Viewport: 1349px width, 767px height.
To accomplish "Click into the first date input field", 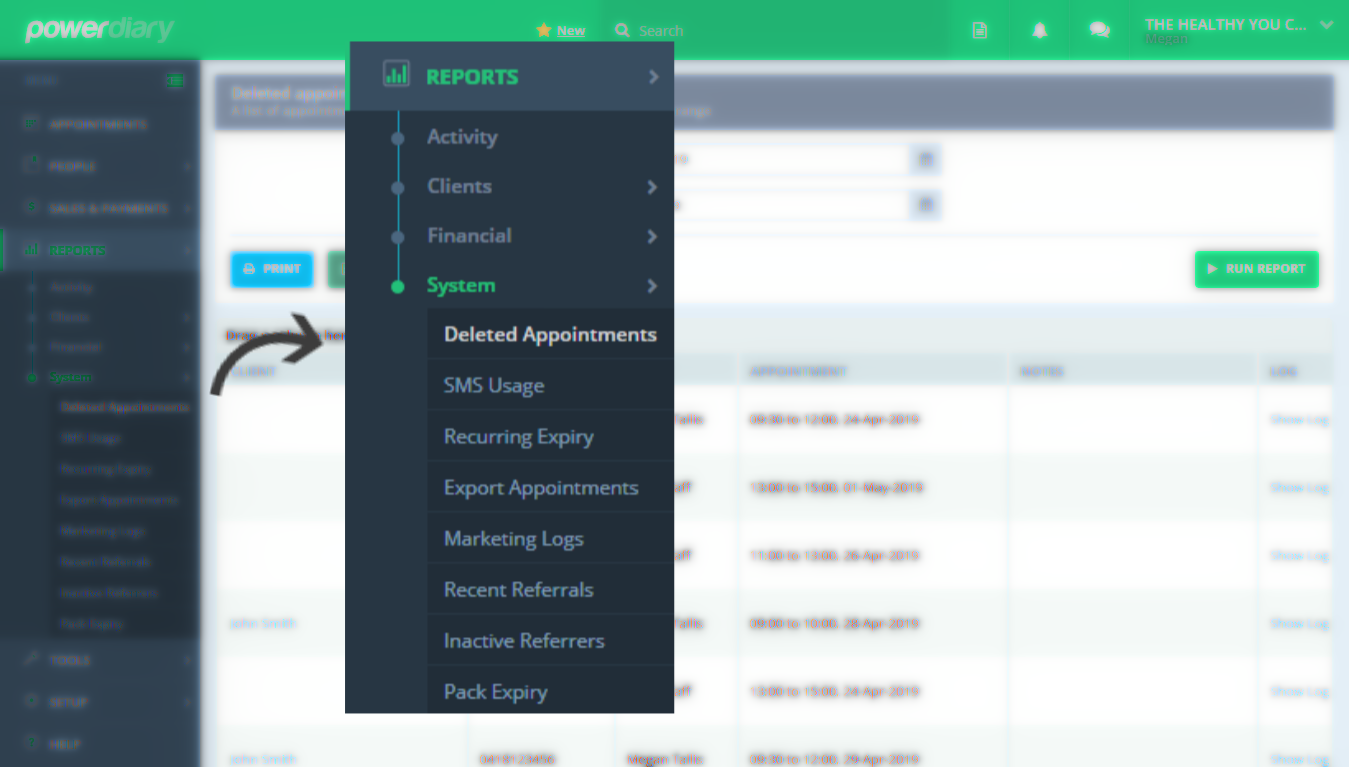I will click(x=792, y=159).
